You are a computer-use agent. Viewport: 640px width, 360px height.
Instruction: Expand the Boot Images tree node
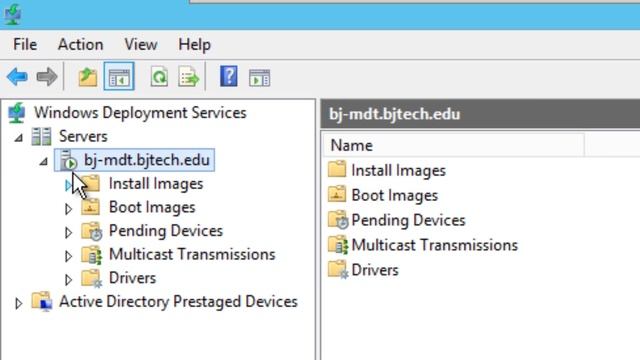[68, 209]
